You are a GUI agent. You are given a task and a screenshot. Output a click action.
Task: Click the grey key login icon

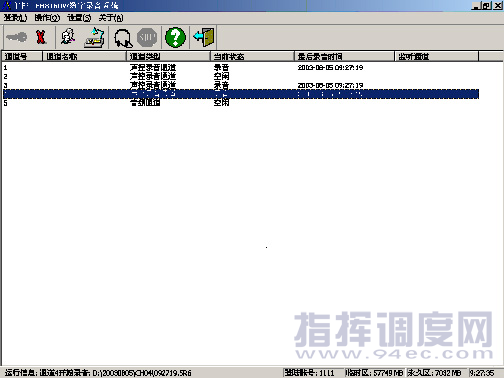tap(16, 37)
